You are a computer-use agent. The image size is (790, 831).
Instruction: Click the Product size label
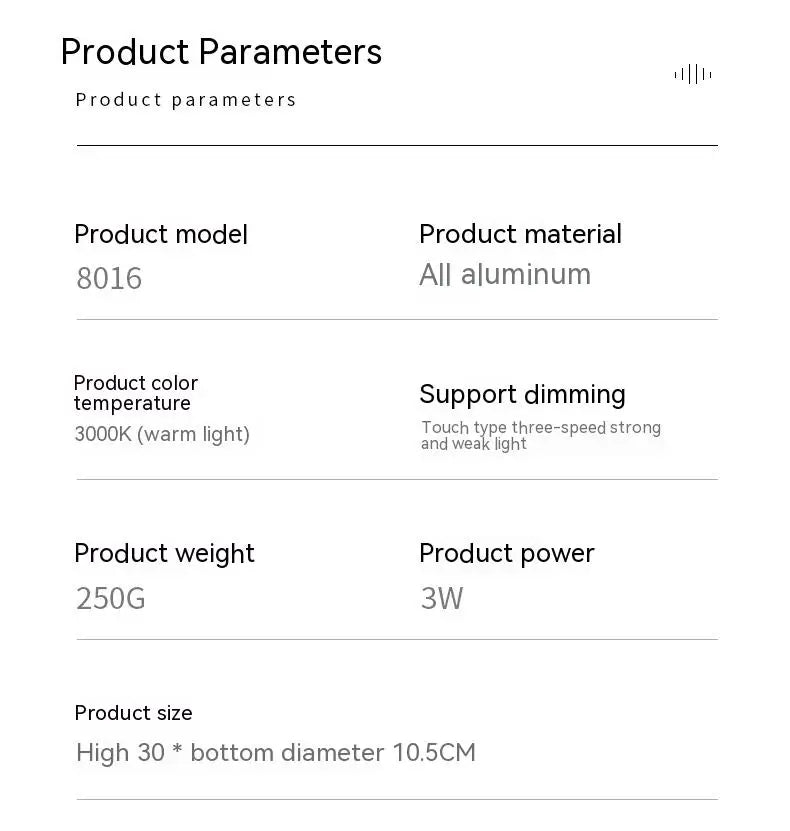click(x=134, y=713)
